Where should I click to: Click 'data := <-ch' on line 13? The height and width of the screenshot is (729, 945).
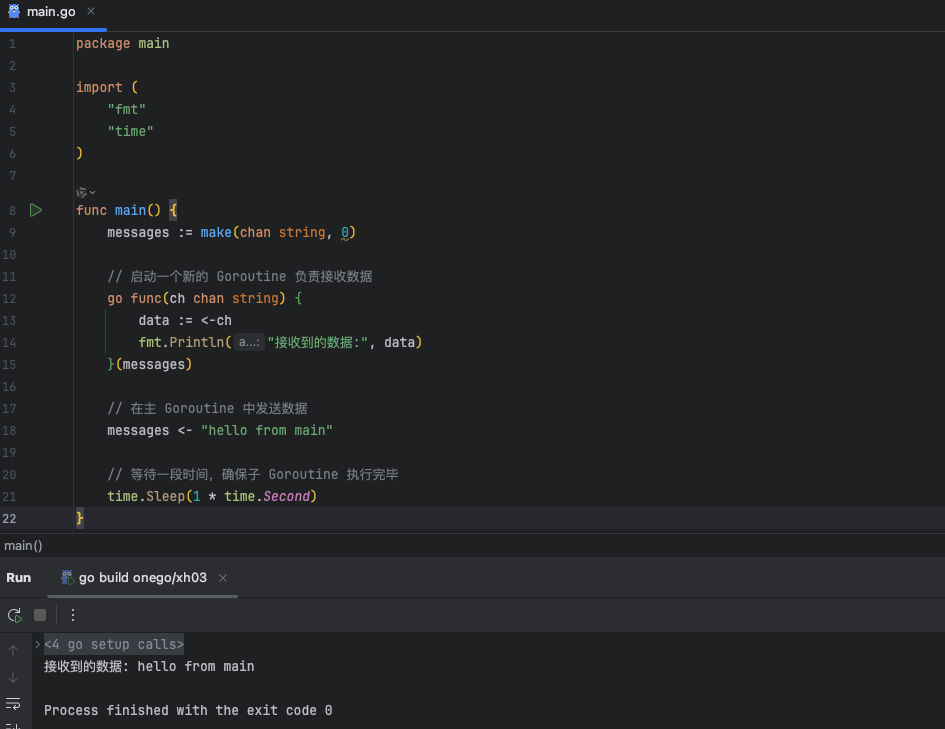pyautogui.click(x=185, y=320)
